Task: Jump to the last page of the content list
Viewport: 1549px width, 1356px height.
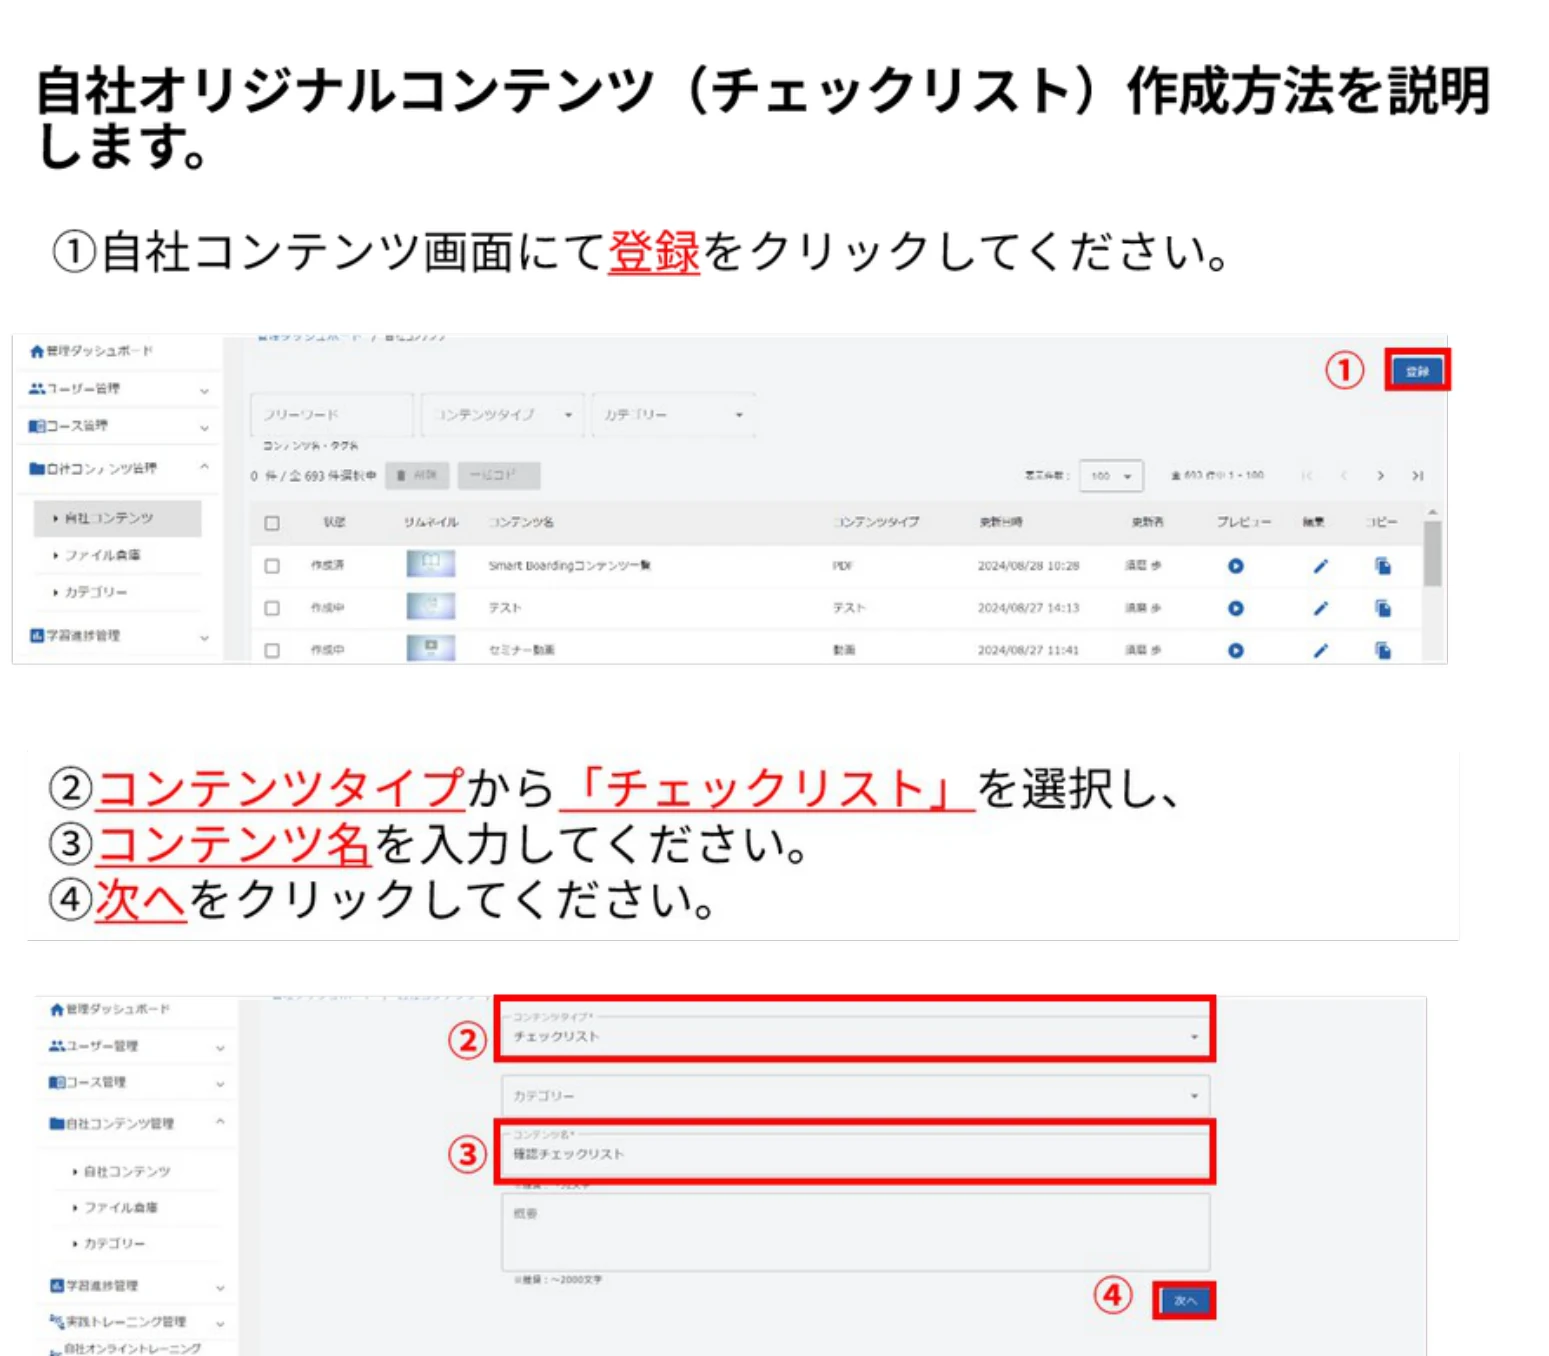Action: [1417, 476]
